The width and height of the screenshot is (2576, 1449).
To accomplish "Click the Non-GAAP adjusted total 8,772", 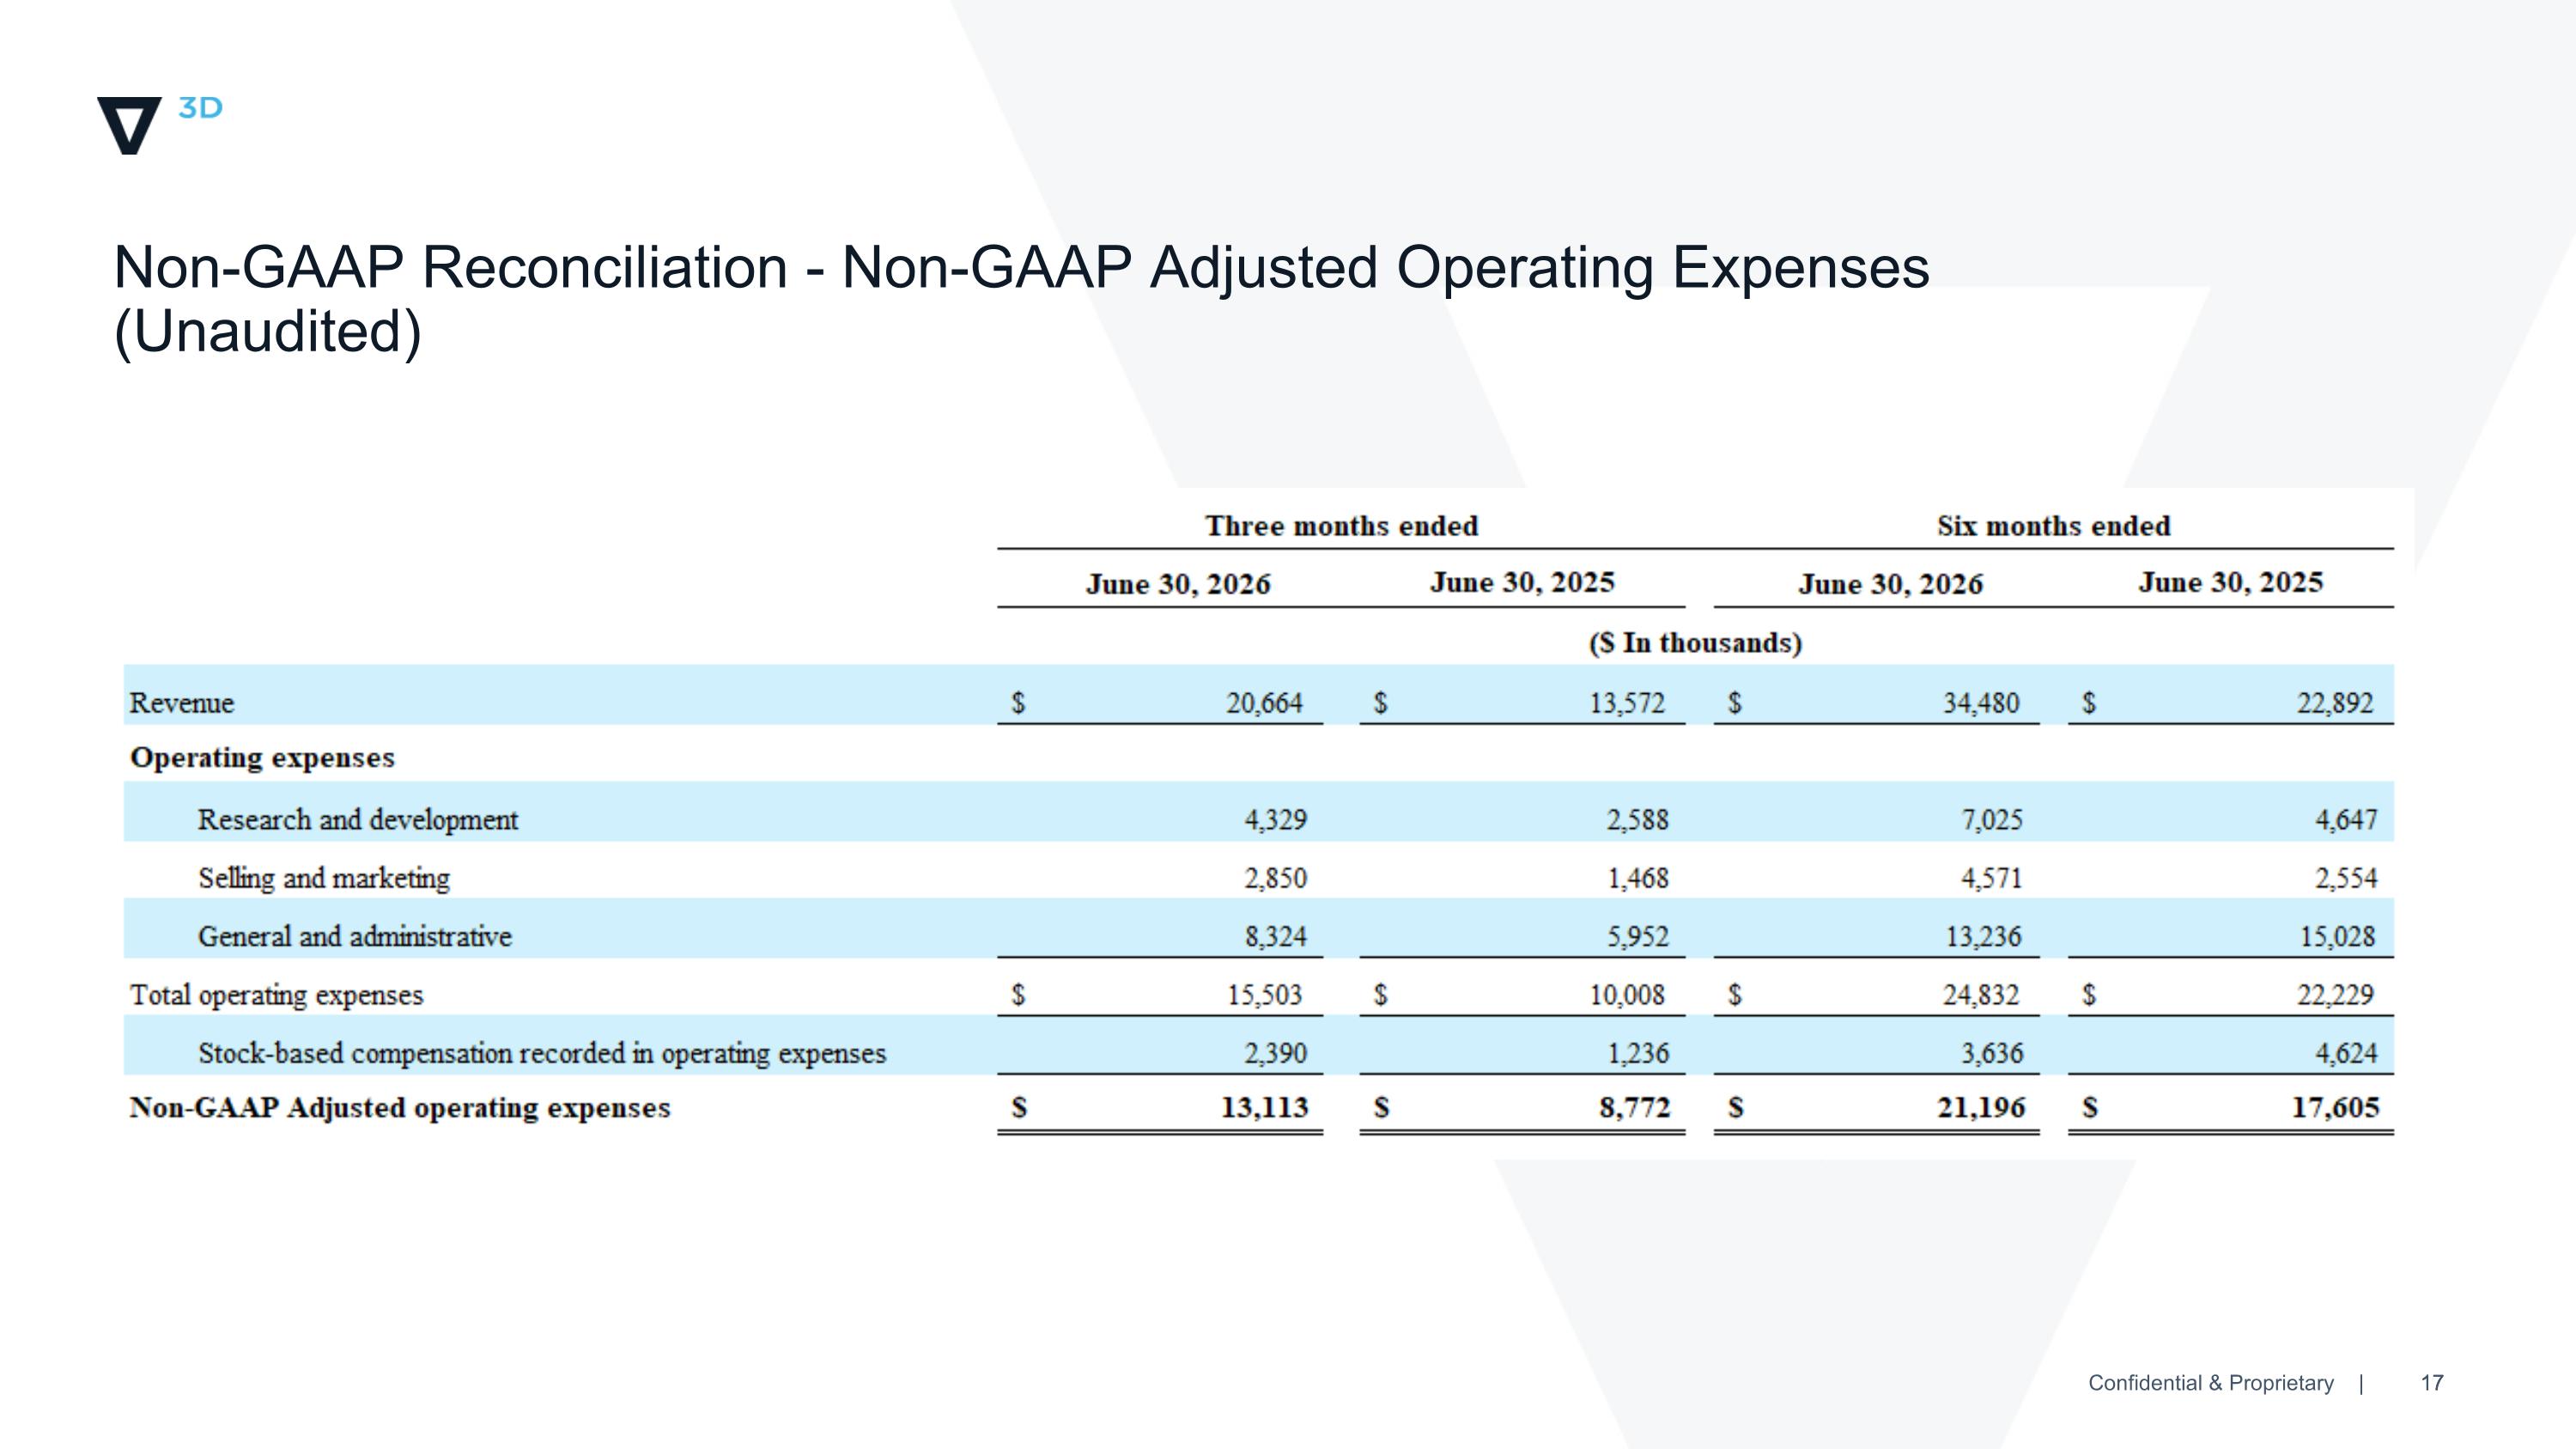I will (x=1635, y=1108).
